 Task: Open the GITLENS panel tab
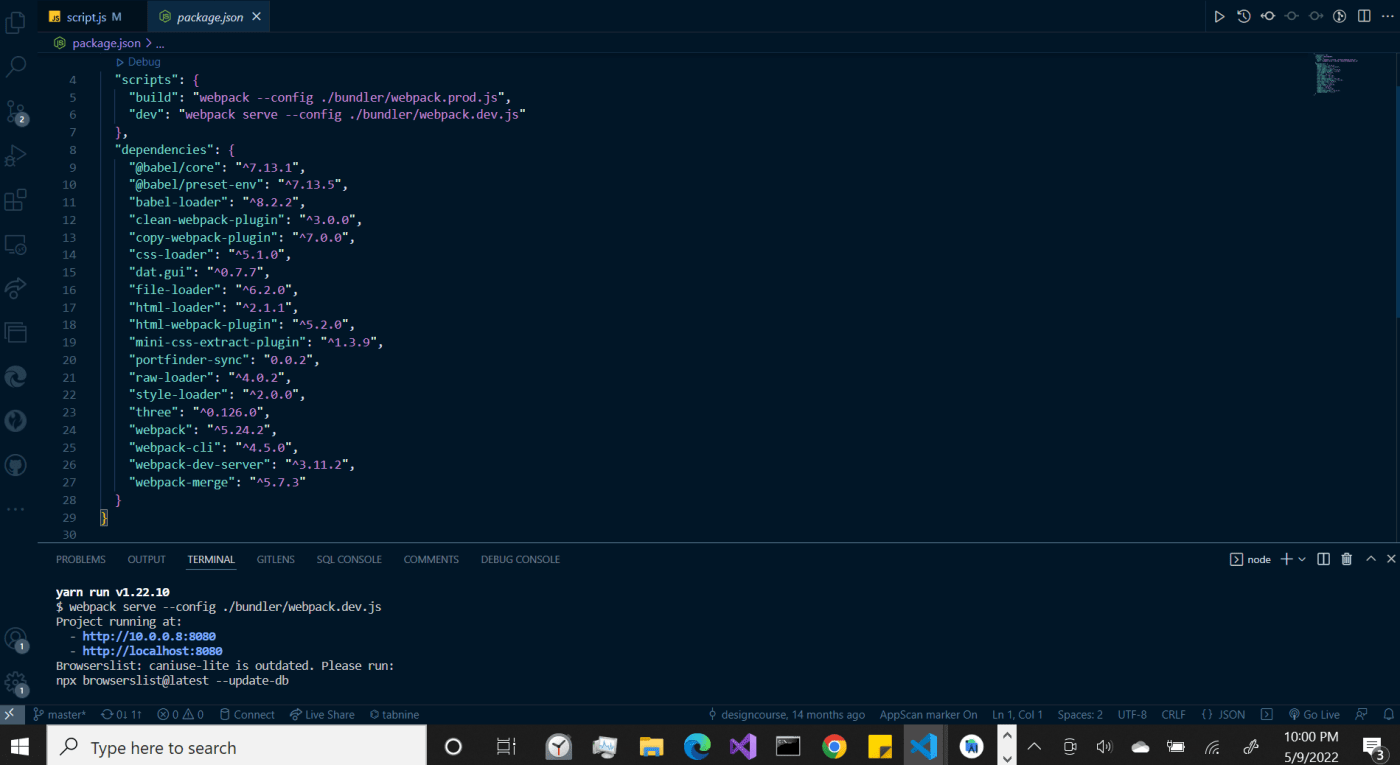click(x=276, y=559)
